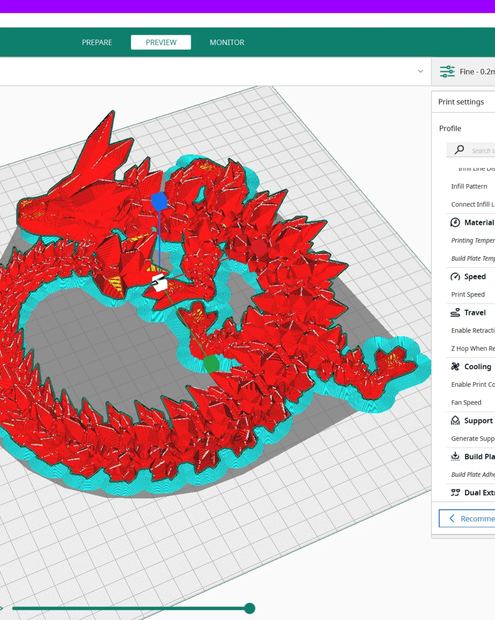Viewport: 495px width, 620px height.
Task: Click the green Y-axis move handle
Action: tap(211, 364)
